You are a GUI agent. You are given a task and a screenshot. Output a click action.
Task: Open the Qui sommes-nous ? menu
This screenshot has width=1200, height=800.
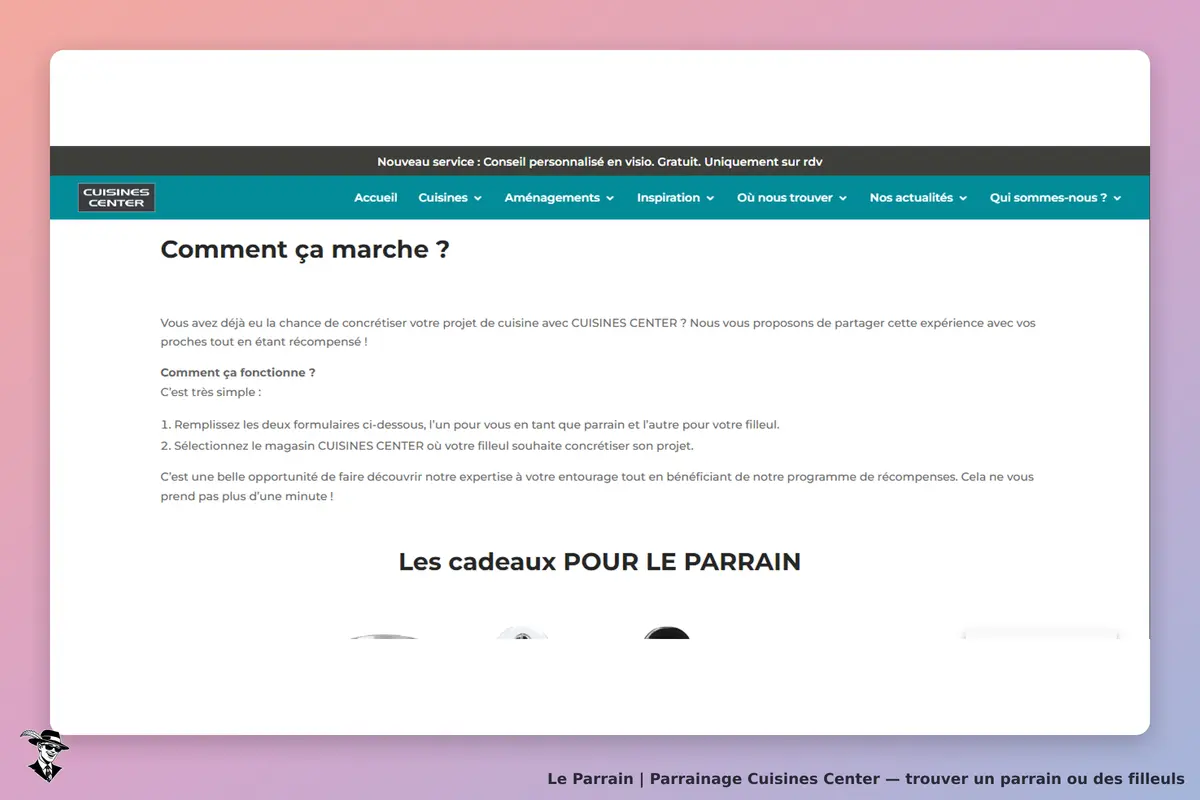click(x=1048, y=198)
